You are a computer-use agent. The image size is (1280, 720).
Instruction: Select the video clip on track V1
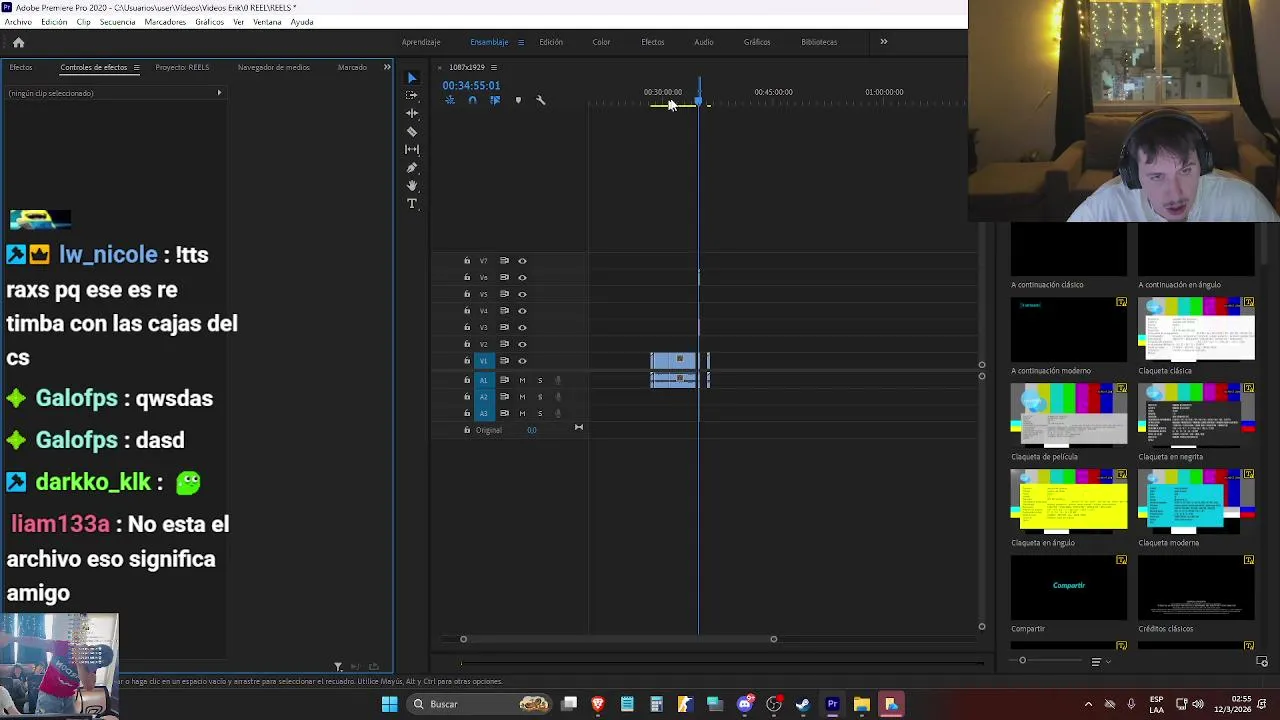[x=673, y=361]
